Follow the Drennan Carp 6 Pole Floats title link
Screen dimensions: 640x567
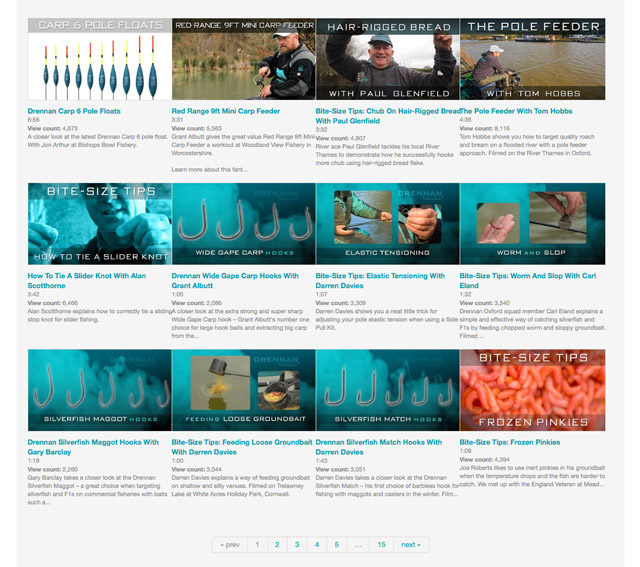click(x=74, y=111)
